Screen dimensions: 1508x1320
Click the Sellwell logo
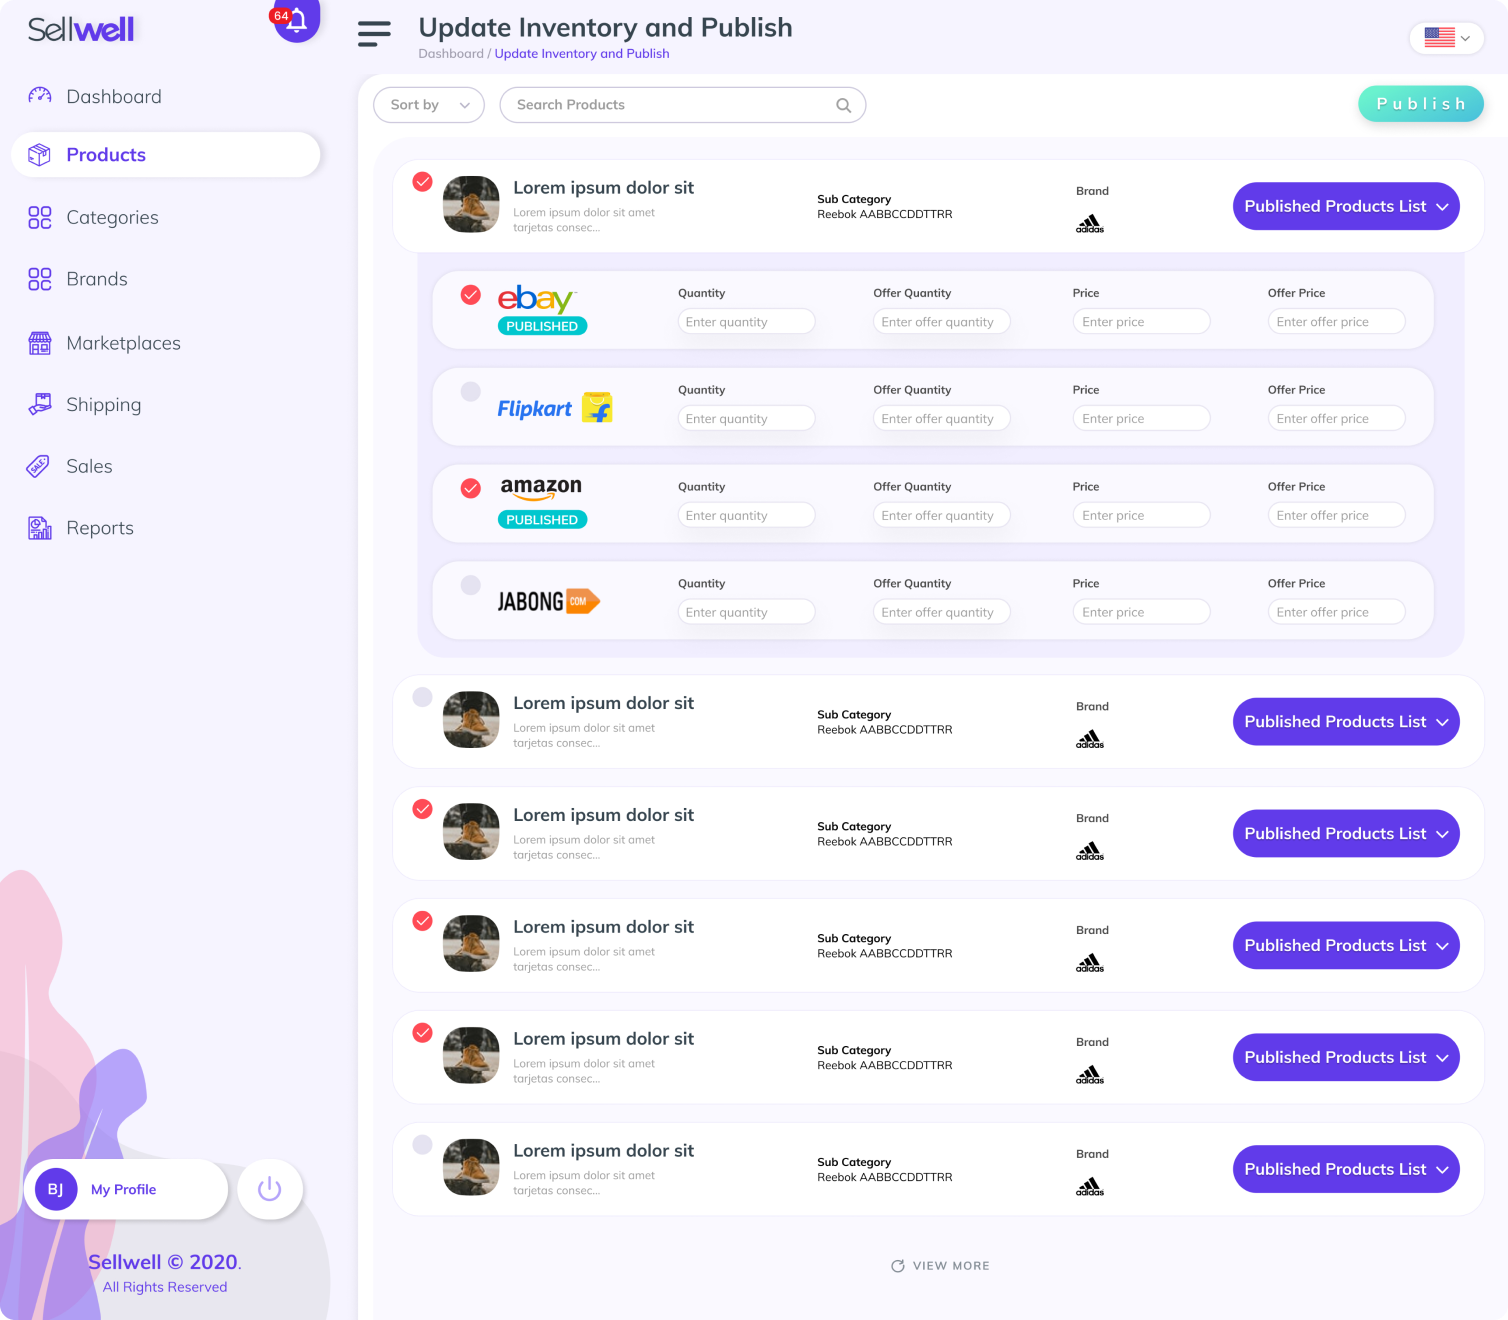(x=81, y=30)
